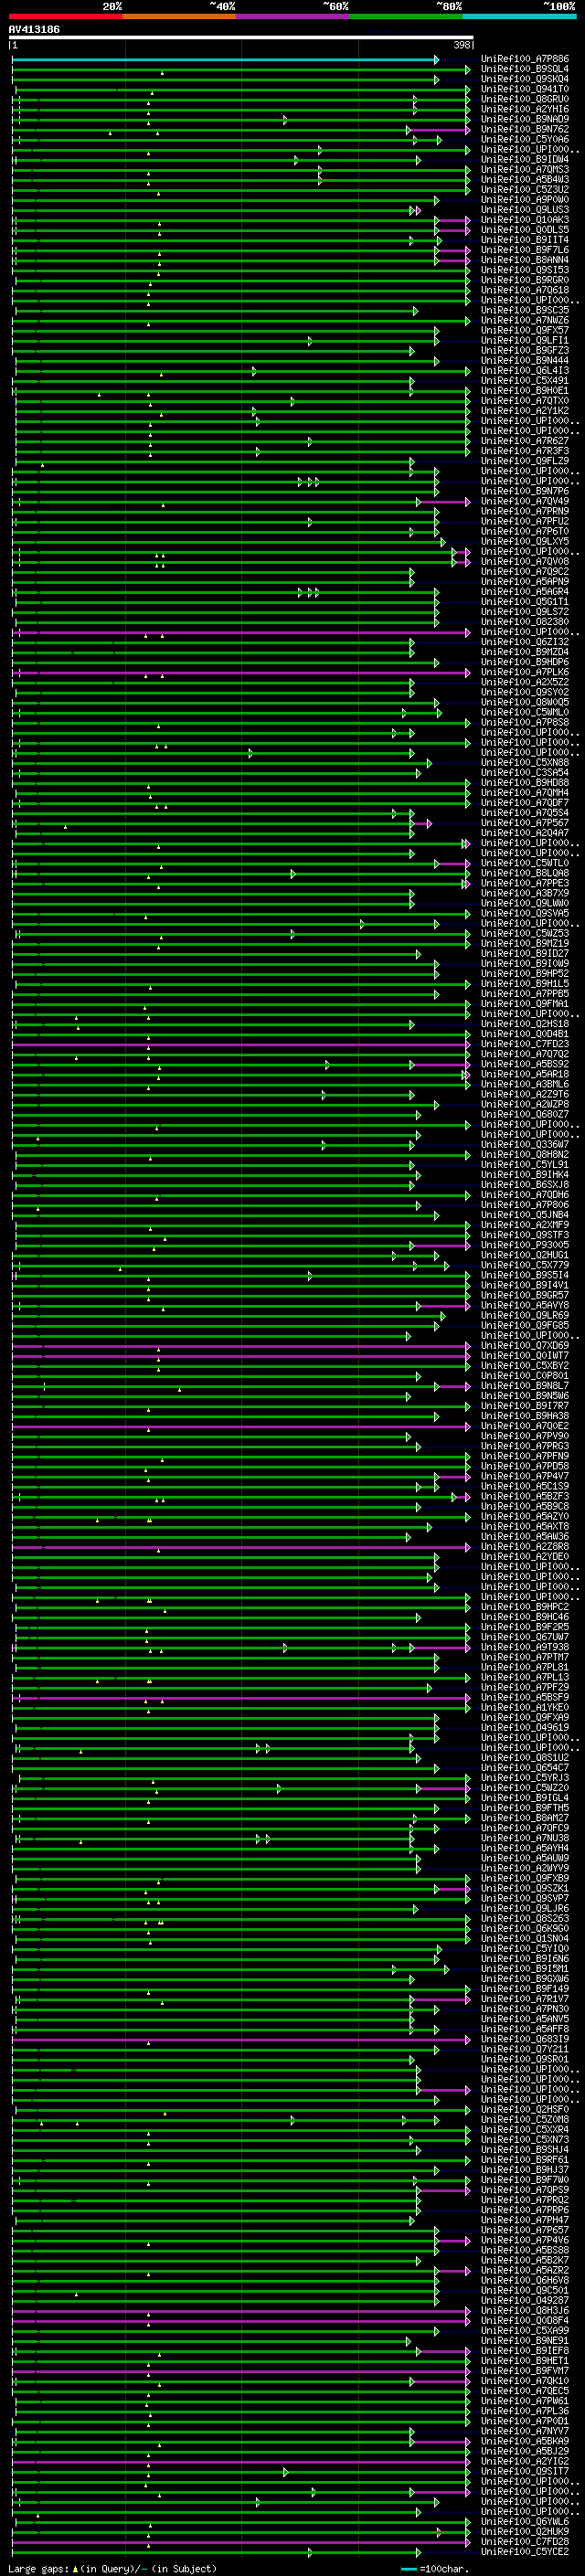Screen dimensions: 585x2576
Task: Click the cyan ~100% identity legend bar
Action: click(x=519, y=16)
